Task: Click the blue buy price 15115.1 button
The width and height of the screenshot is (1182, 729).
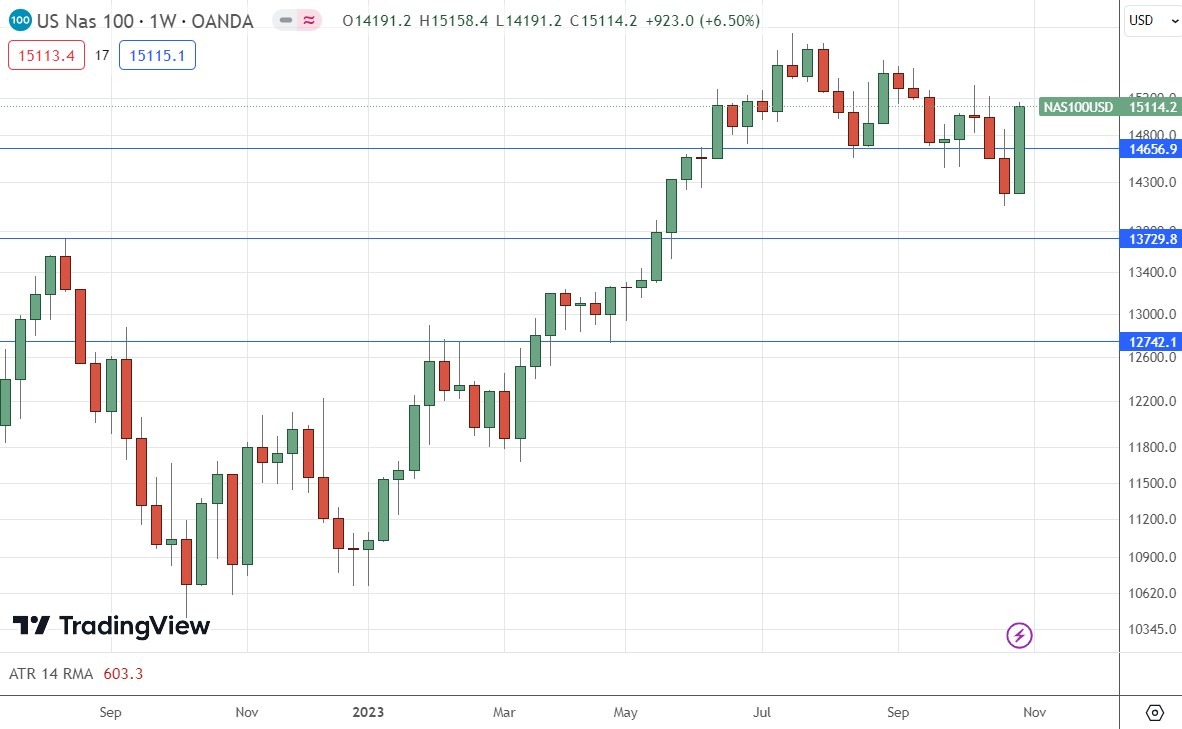Action: pyautogui.click(x=157, y=56)
